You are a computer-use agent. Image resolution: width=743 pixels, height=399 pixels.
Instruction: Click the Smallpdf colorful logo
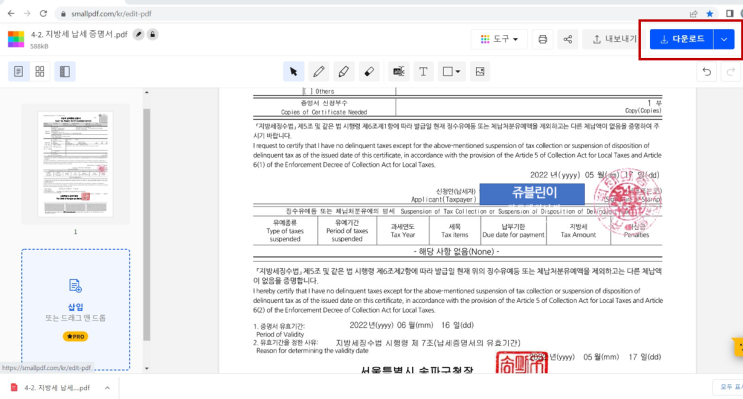(x=16, y=39)
